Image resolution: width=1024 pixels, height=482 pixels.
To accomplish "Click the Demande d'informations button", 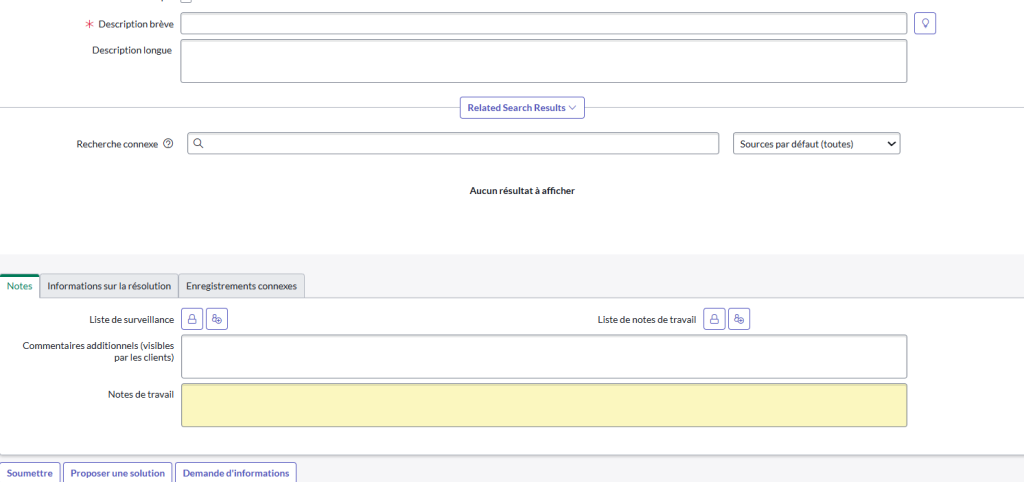I will [236, 473].
